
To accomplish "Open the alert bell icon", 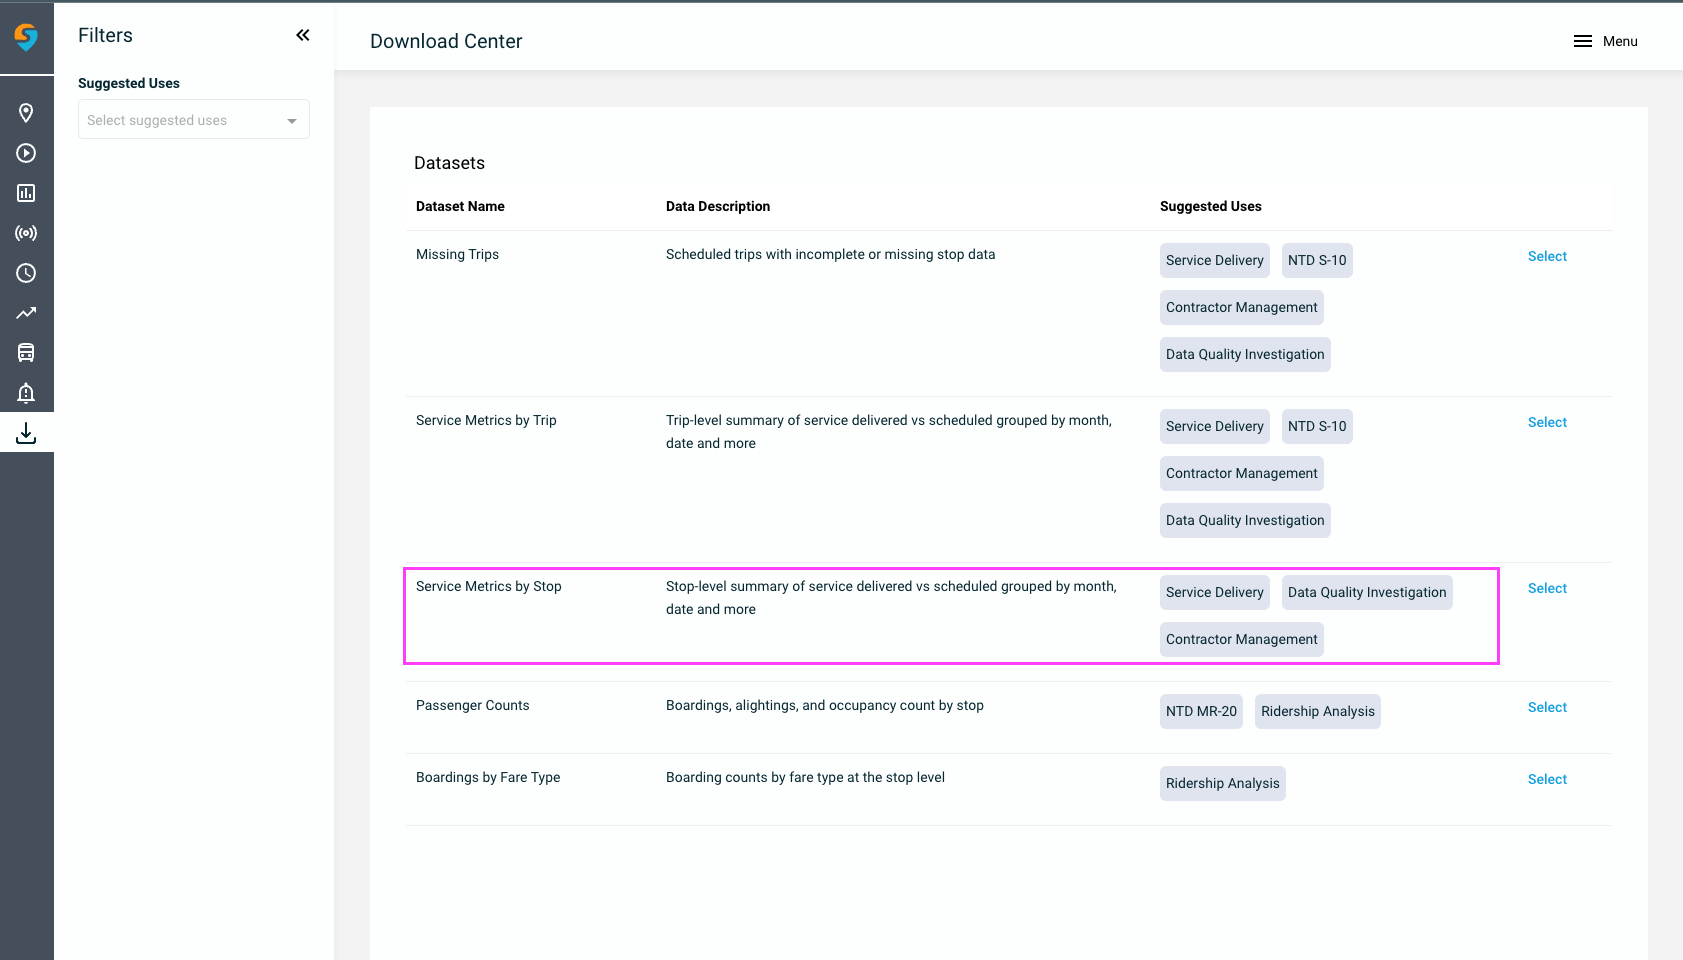I will click(26, 393).
